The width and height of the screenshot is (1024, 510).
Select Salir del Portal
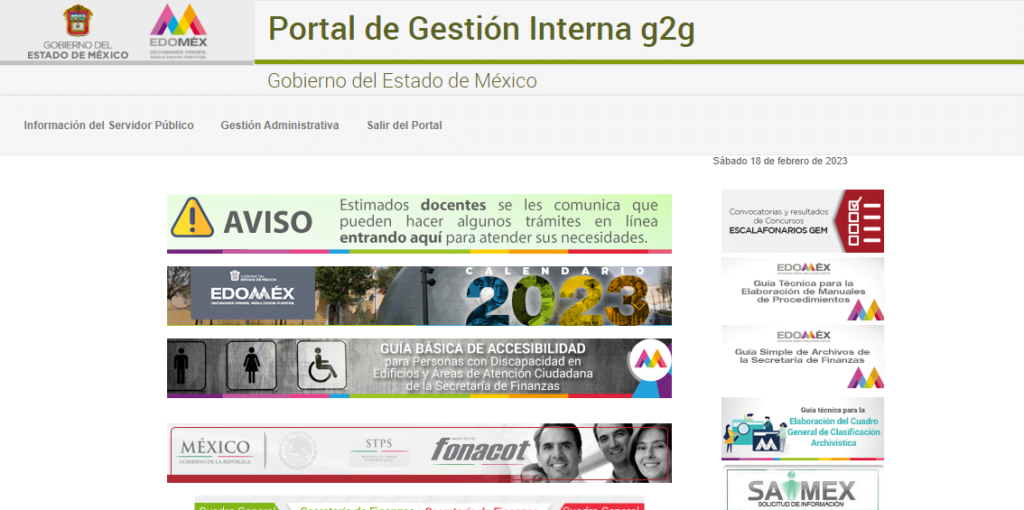point(404,125)
